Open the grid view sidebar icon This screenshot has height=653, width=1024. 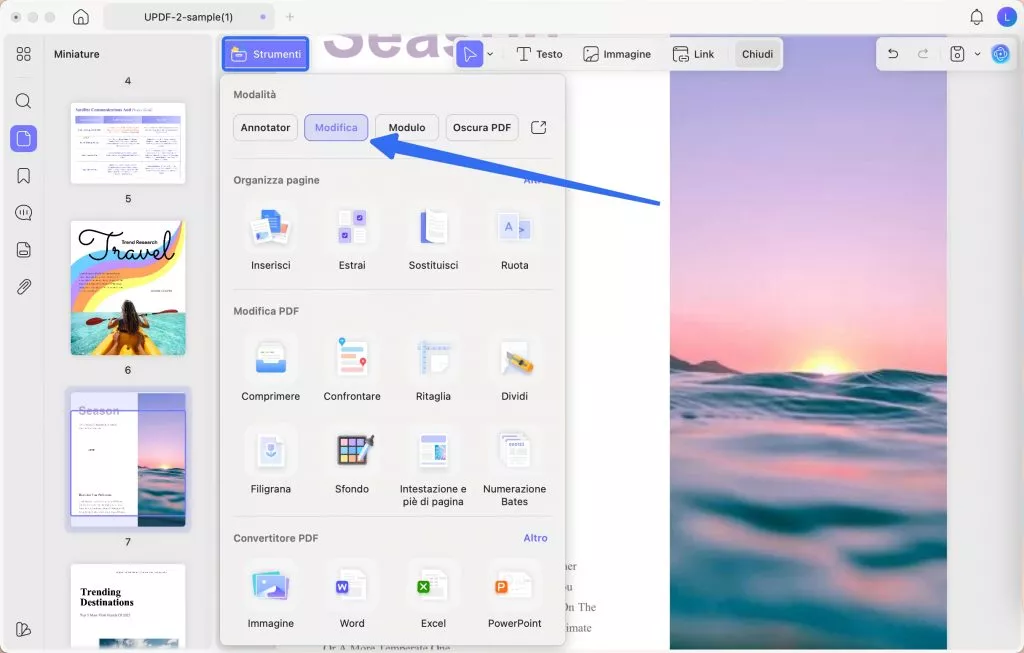point(24,54)
